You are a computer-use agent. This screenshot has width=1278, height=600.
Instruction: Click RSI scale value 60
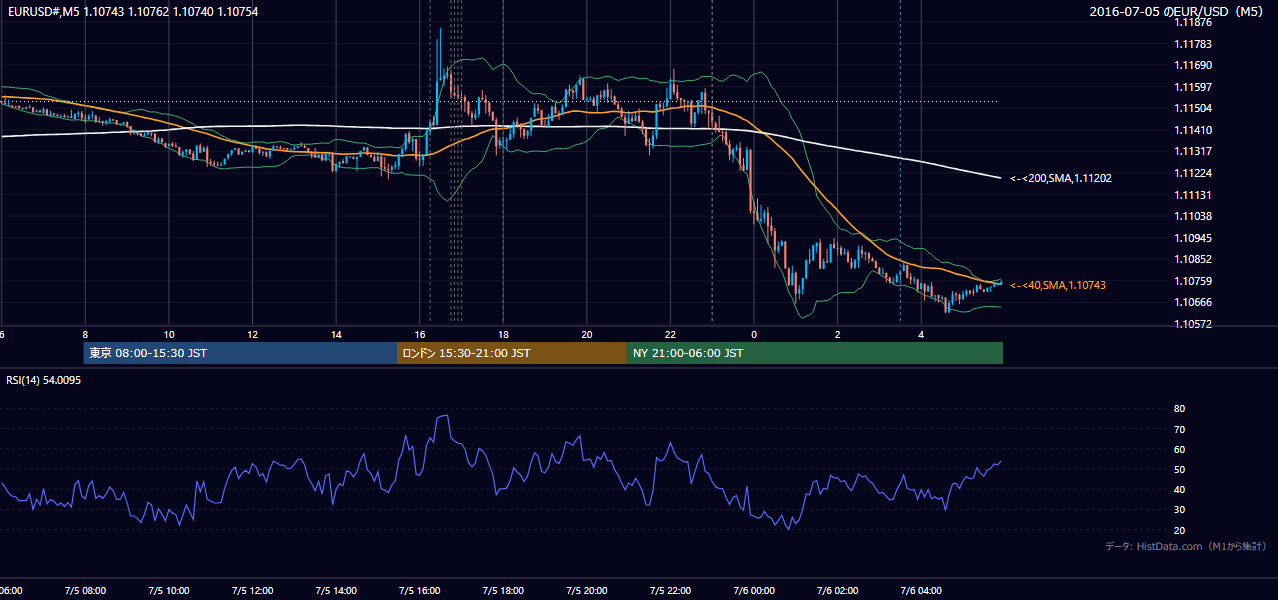(x=1179, y=449)
